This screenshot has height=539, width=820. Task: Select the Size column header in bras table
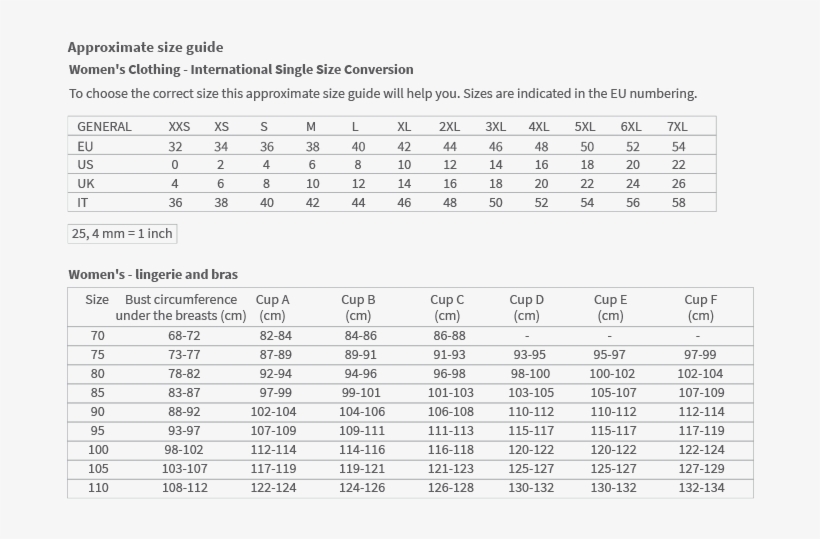point(97,300)
